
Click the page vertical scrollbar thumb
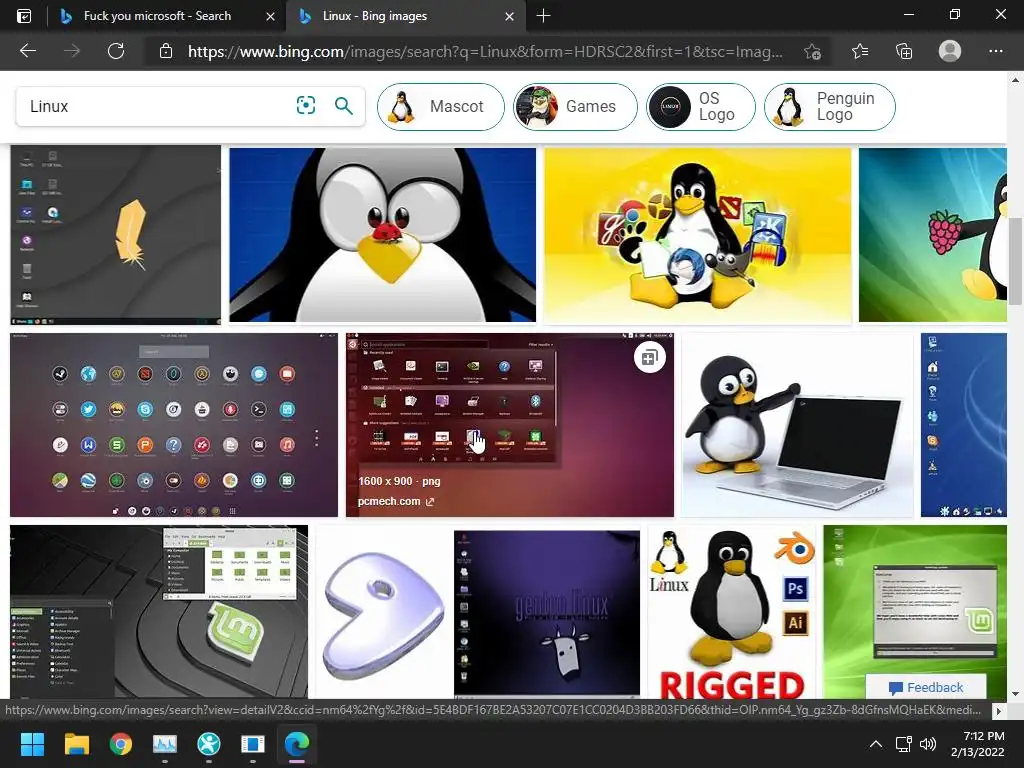click(x=1015, y=261)
